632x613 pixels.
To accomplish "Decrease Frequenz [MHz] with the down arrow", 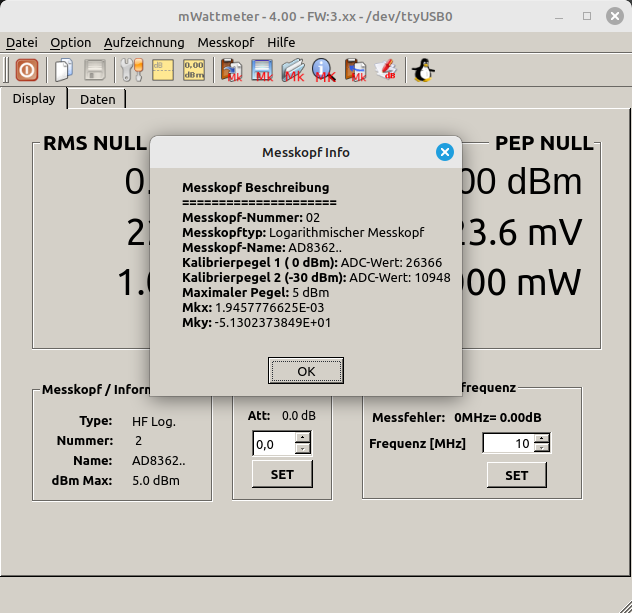I will [x=542, y=448].
